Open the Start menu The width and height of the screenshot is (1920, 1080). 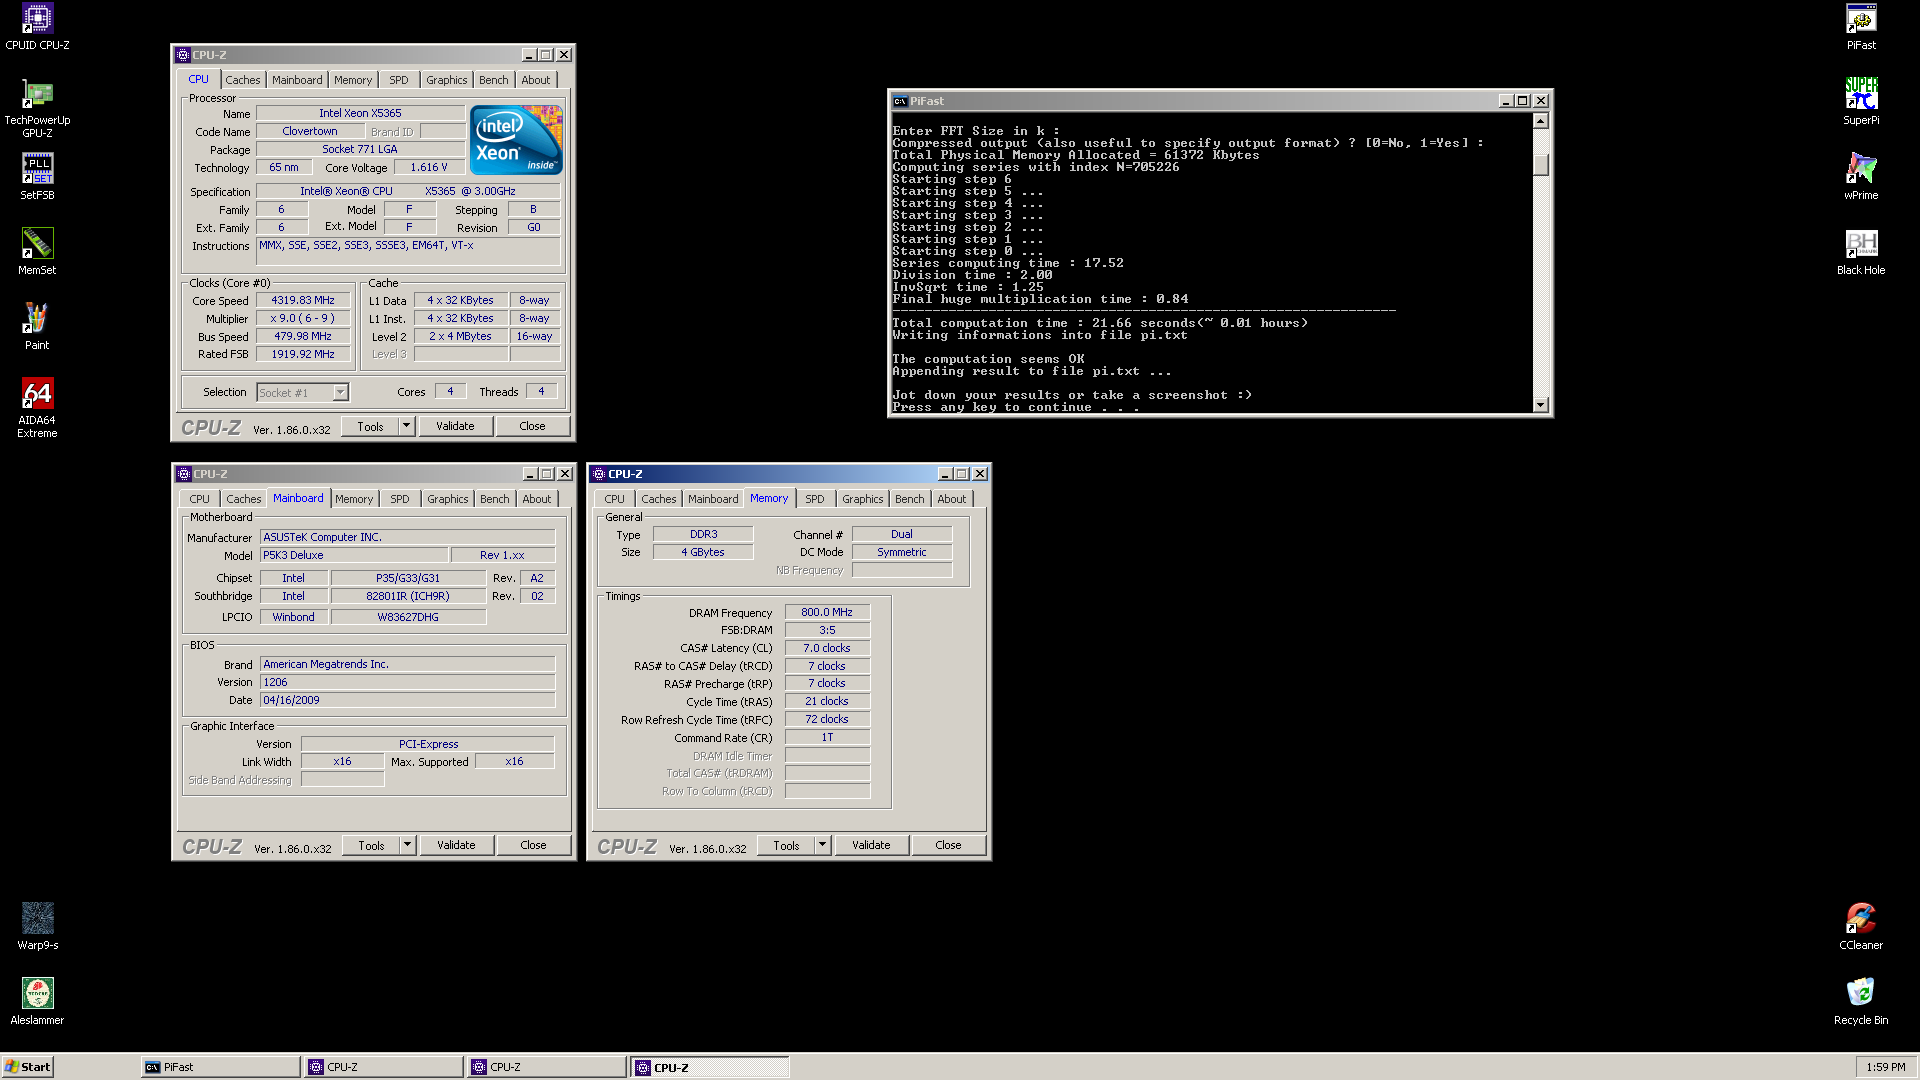(x=28, y=1067)
